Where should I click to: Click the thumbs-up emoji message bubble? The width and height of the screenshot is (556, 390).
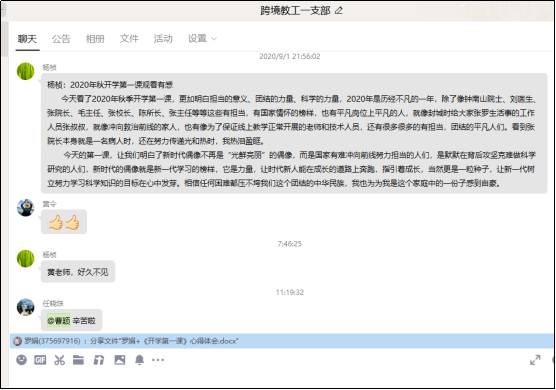[64, 222]
